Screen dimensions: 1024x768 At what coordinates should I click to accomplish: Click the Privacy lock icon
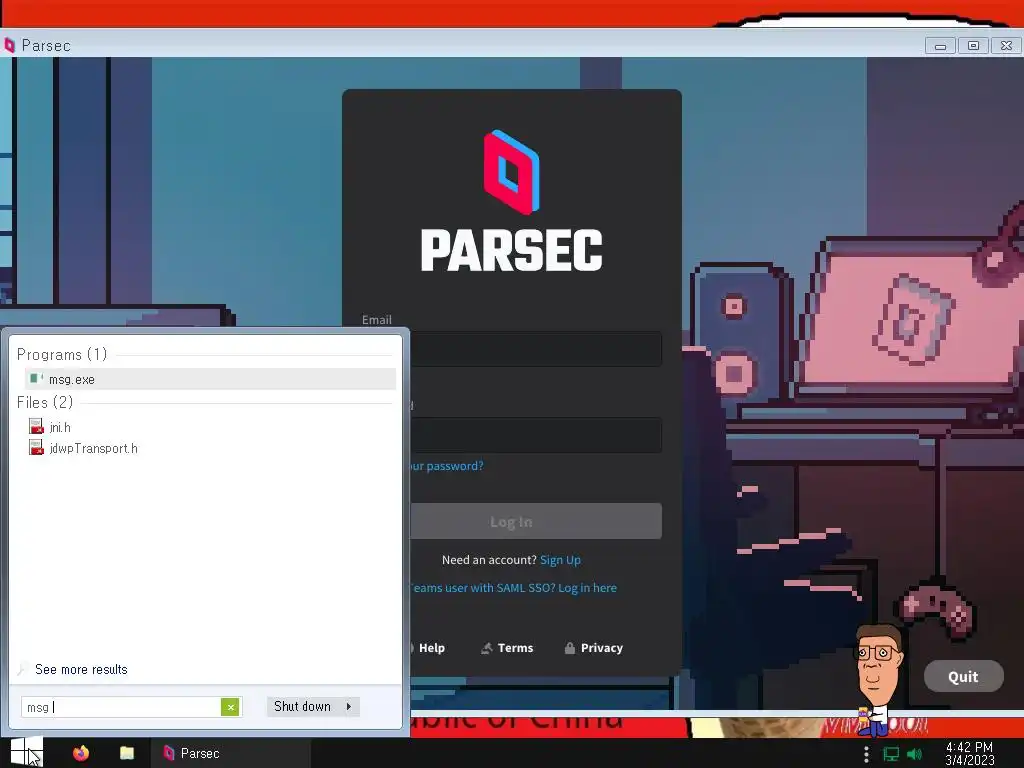[569, 648]
